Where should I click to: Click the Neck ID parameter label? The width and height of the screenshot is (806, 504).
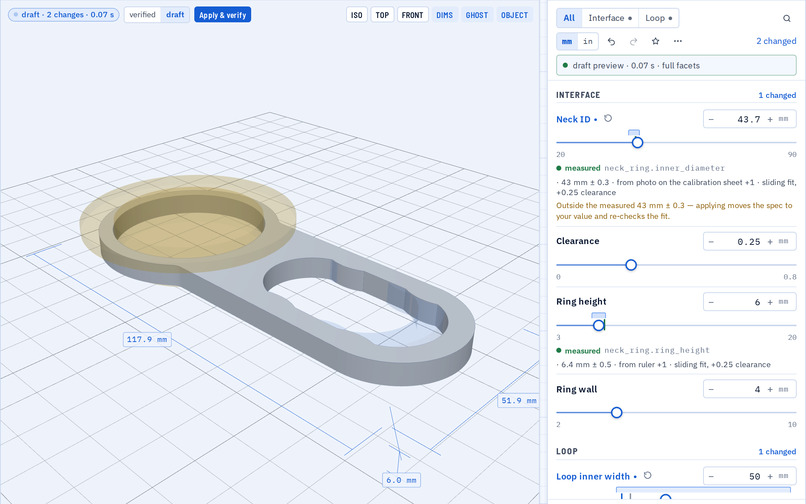pyautogui.click(x=573, y=119)
